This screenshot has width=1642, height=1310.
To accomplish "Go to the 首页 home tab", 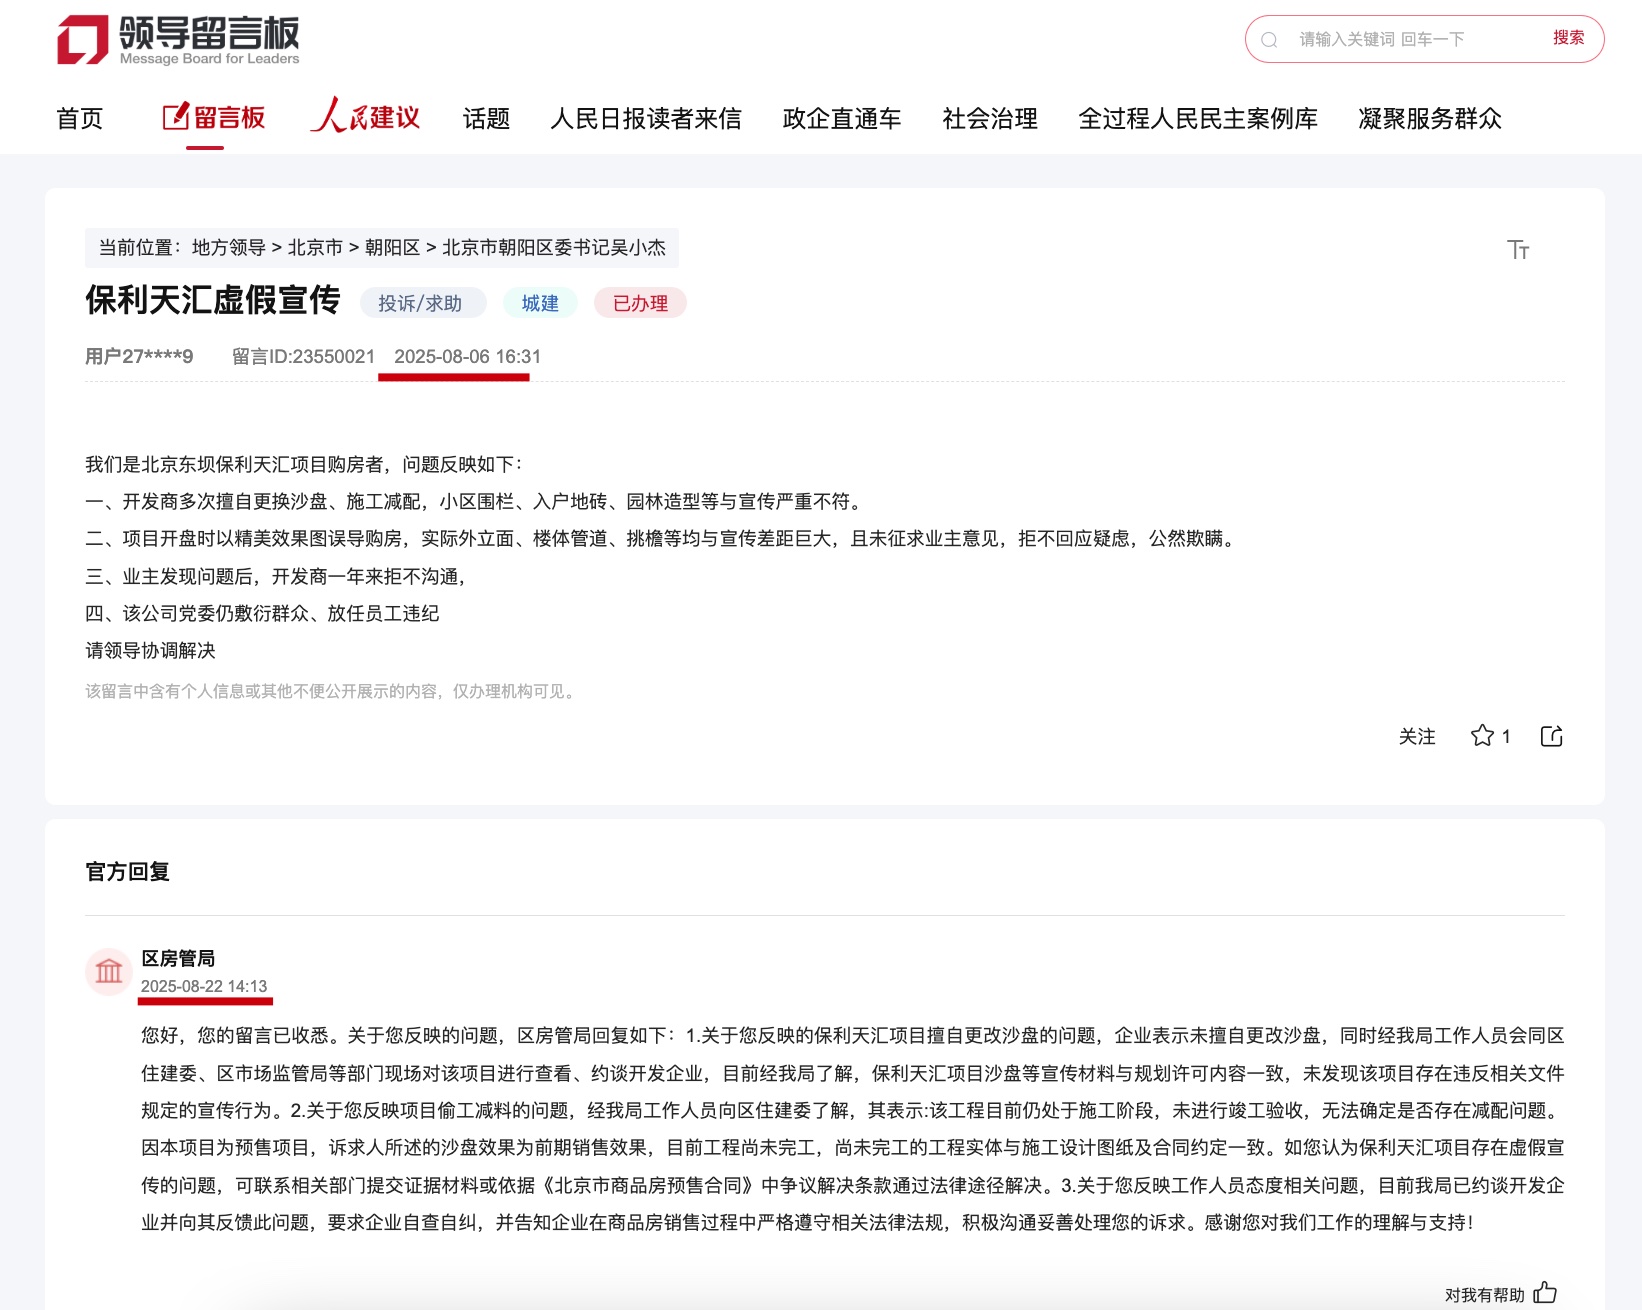I will click(x=80, y=119).
